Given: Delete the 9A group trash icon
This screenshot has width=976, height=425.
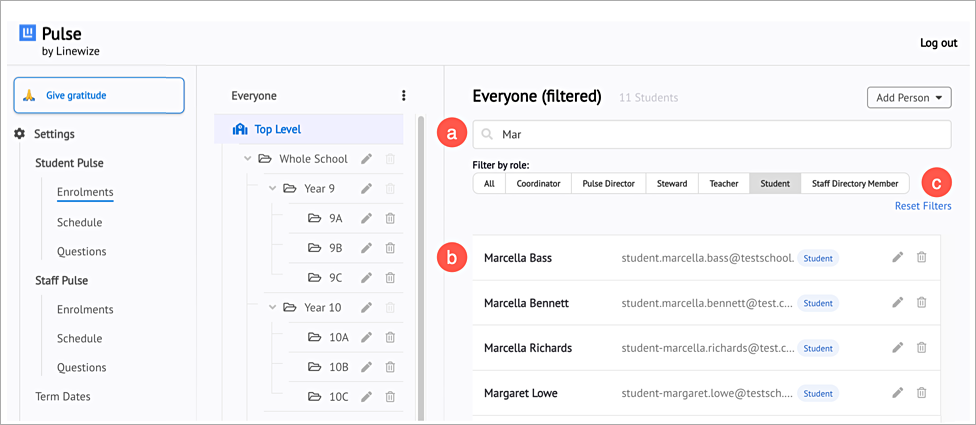Looking at the screenshot, I should 390,218.
